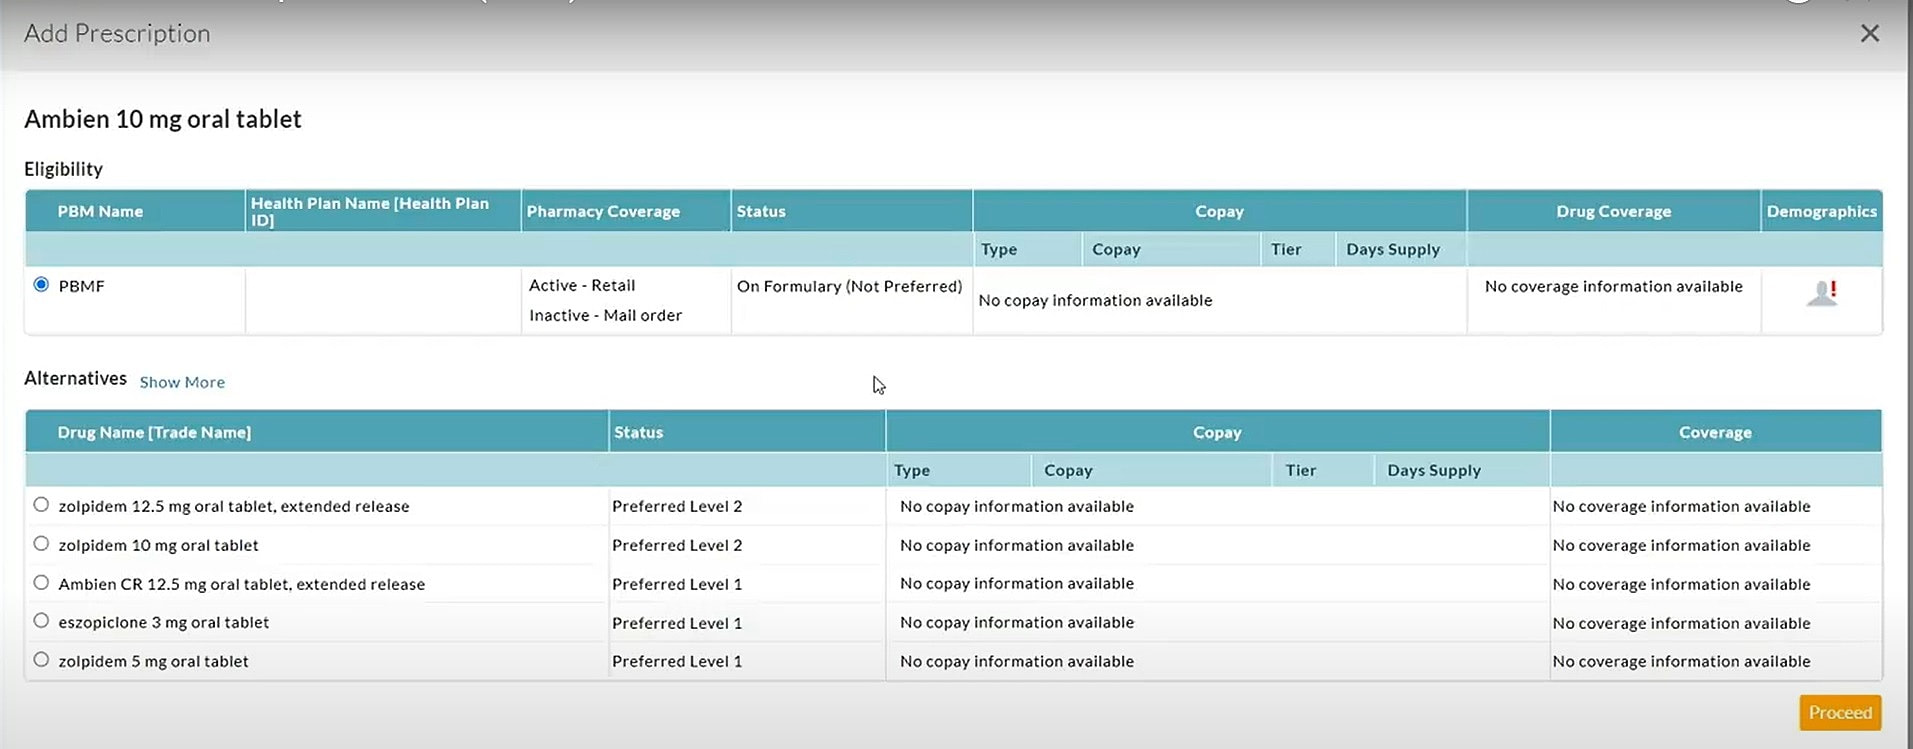Select the PBMF eligibility radio button
This screenshot has width=1913, height=749.
[41, 285]
